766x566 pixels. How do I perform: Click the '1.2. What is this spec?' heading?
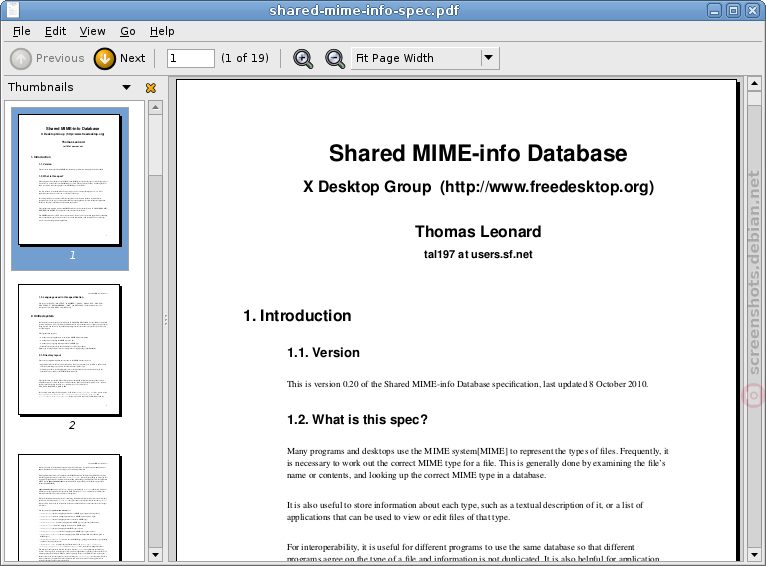click(x=357, y=420)
